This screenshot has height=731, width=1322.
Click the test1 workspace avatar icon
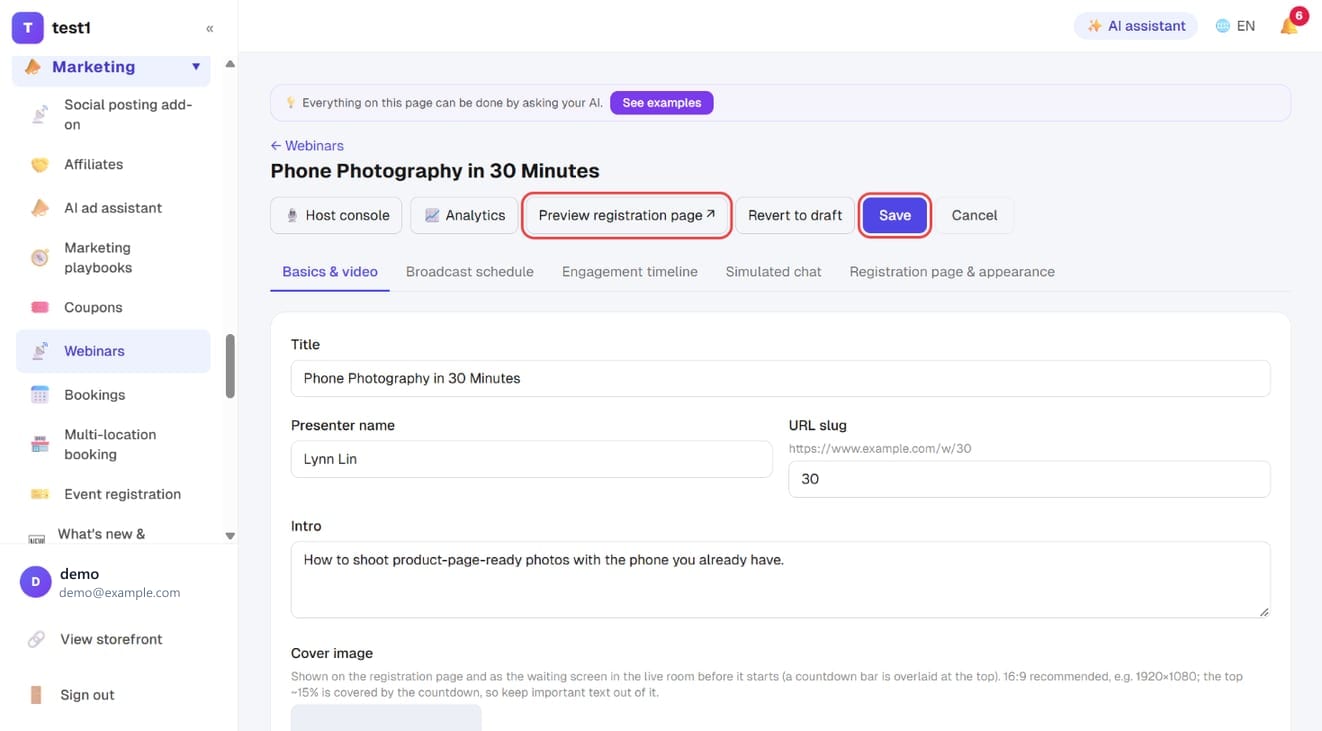(27, 28)
